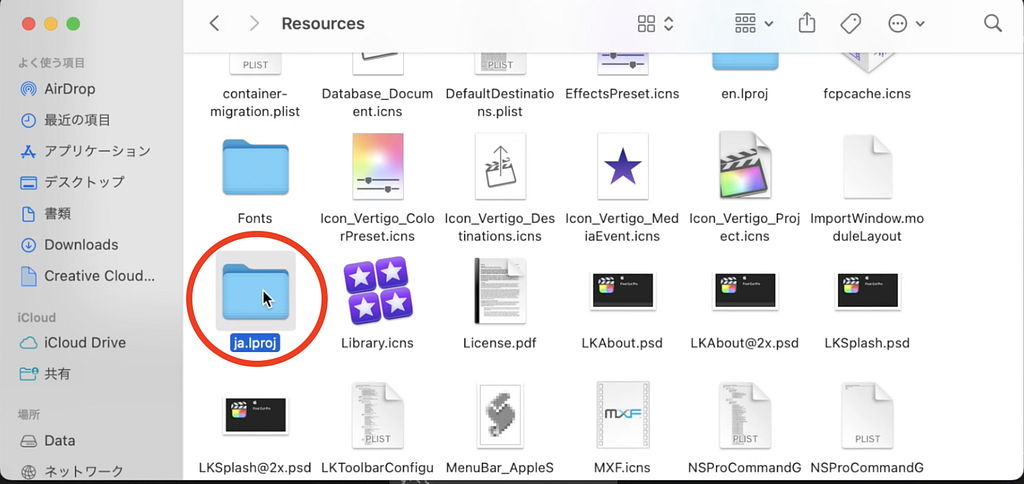Click the Resources window title
Screen dimensions: 1024x484
pos(323,24)
